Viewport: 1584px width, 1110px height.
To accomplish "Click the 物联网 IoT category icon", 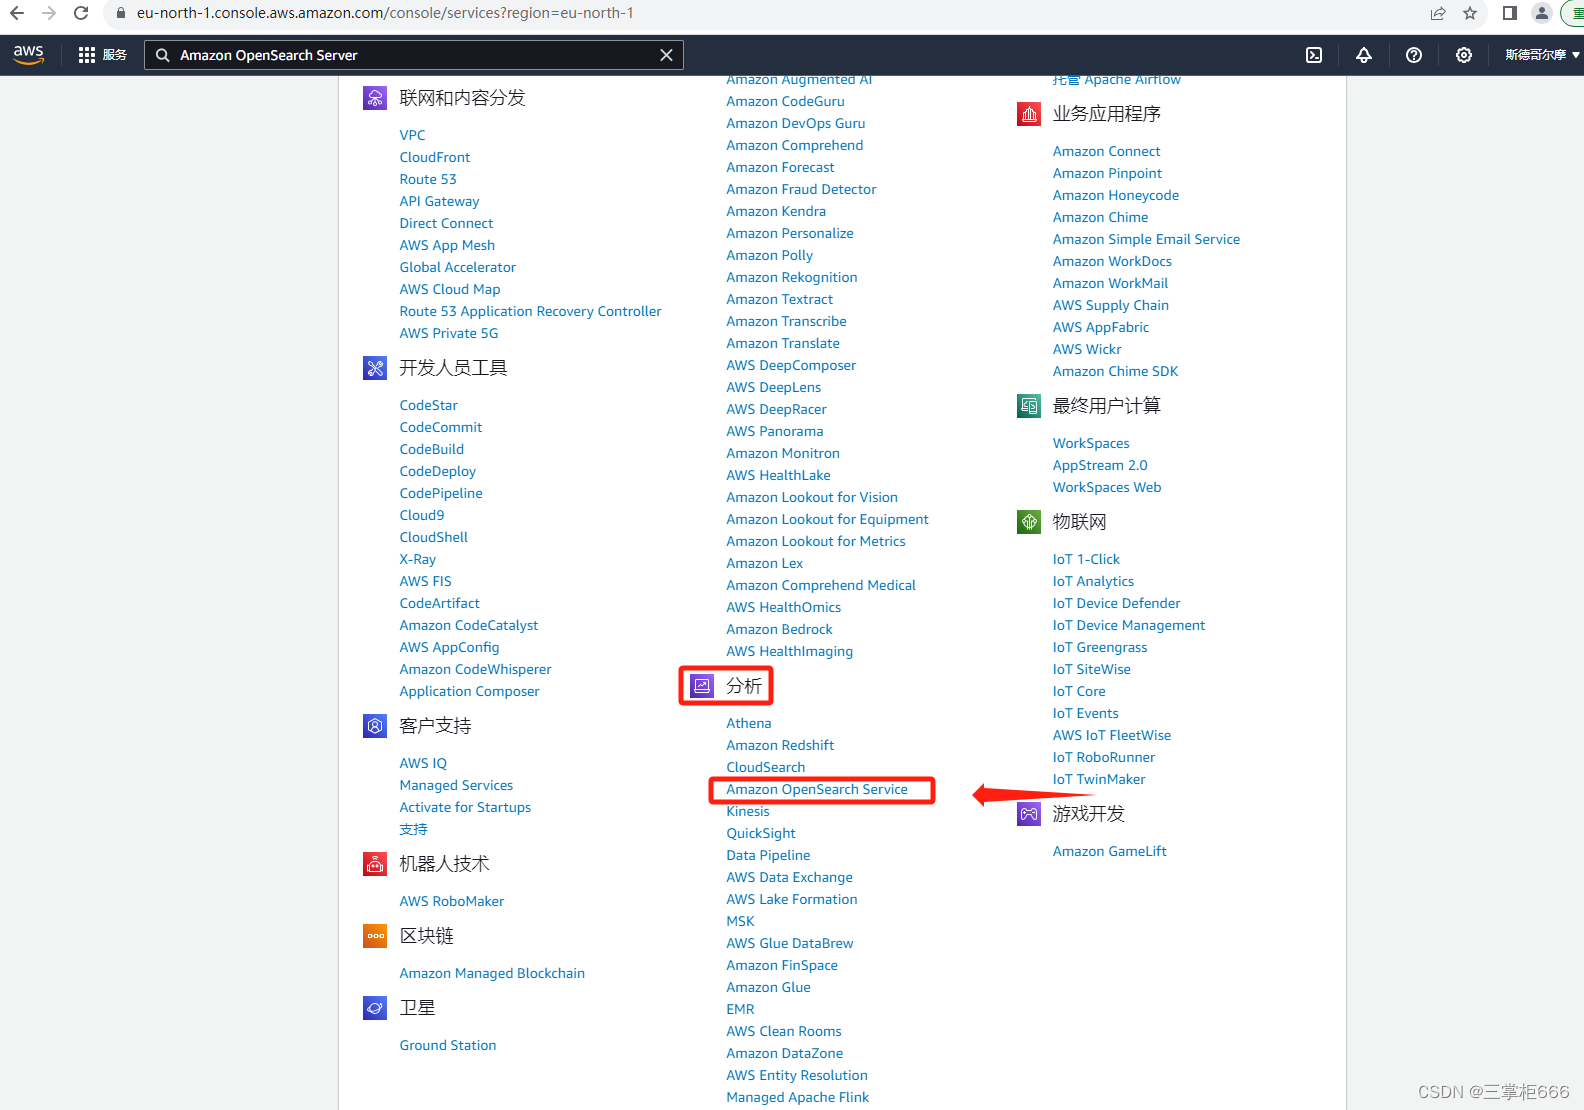I will [1029, 522].
